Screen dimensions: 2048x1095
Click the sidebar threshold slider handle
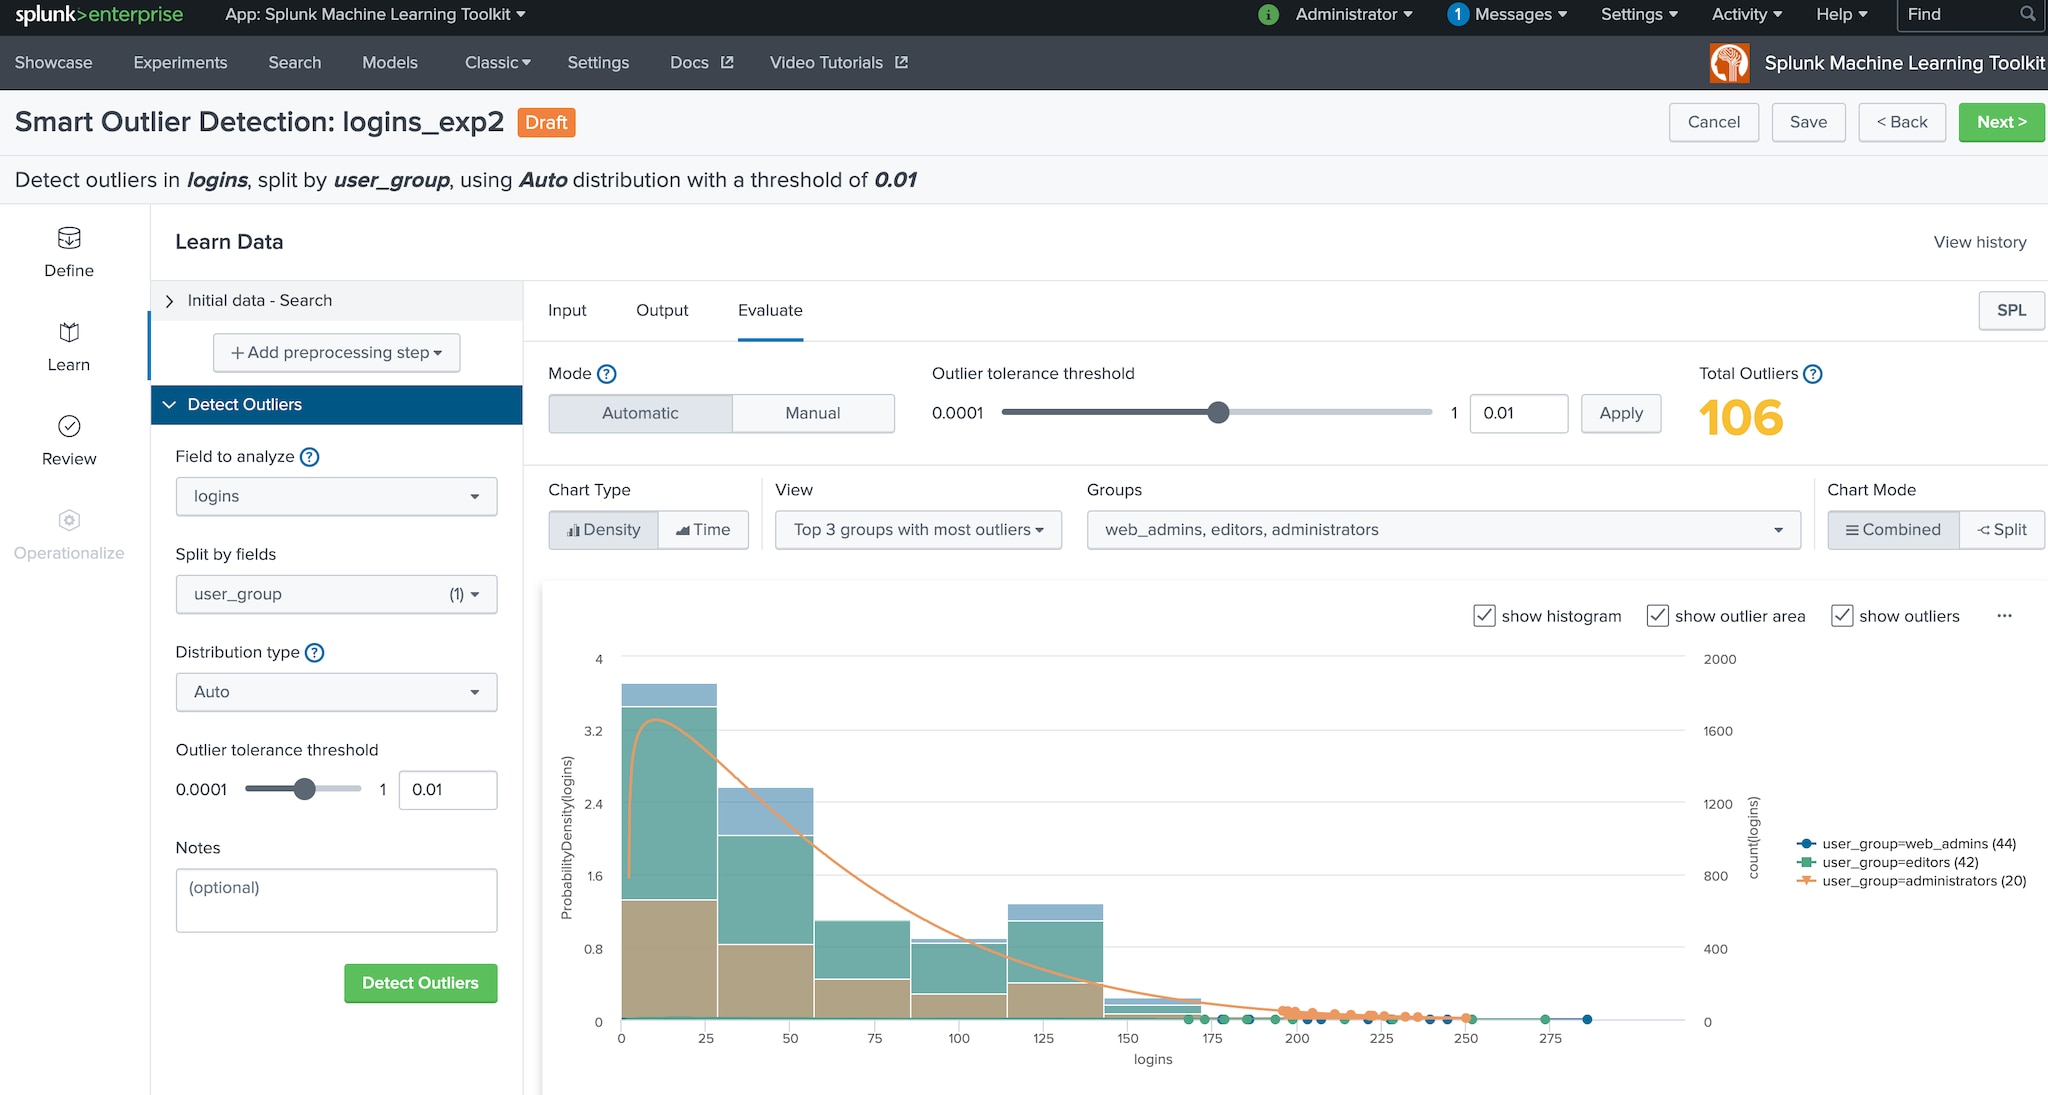pyautogui.click(x=305, y=789)
